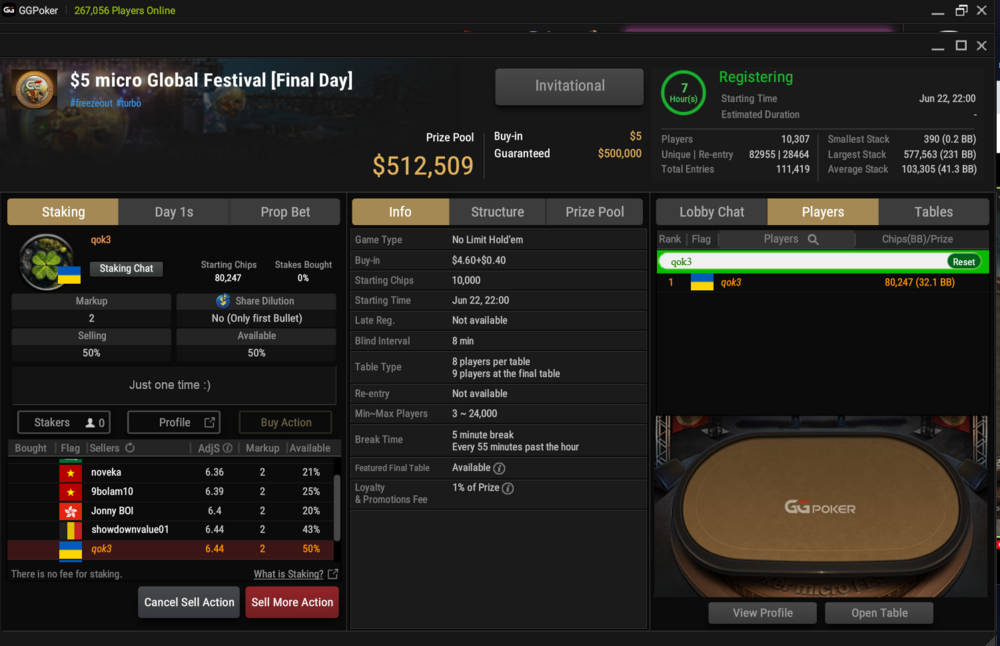The height and width of the screenshot is (646, 1000).
Task: Click the Share Dilution coin icon
Action: click(223, 300)
